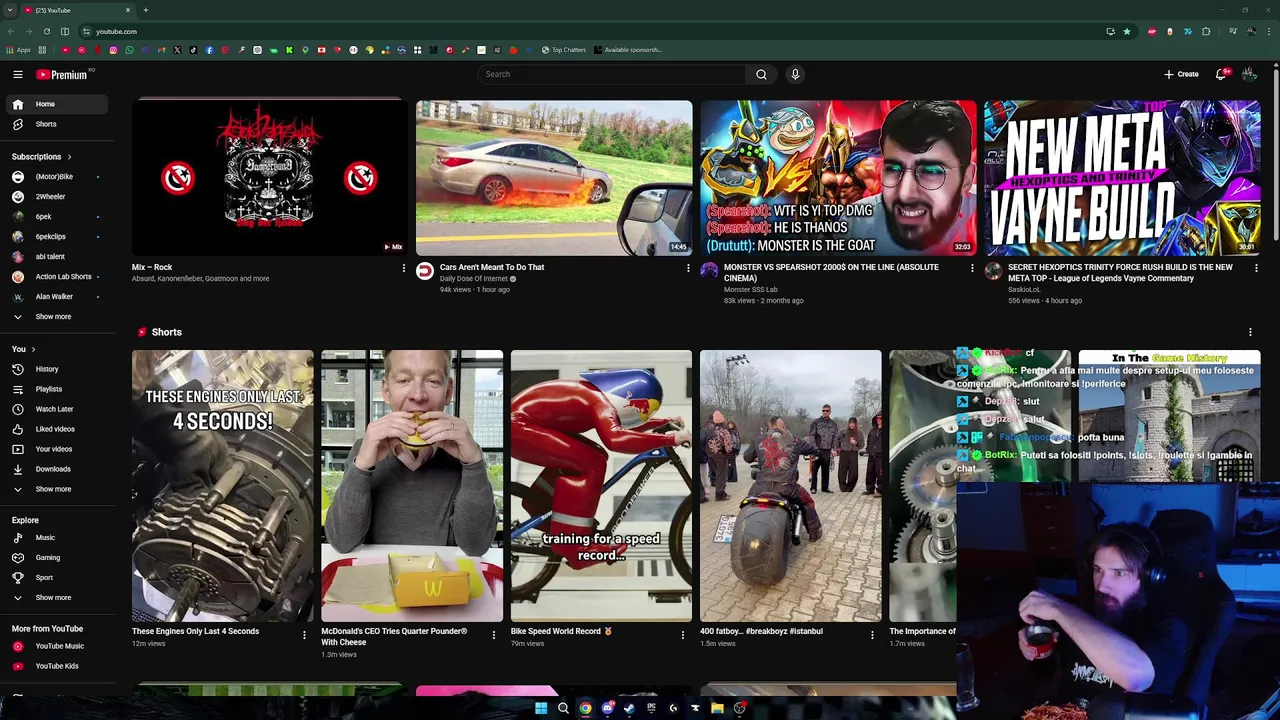The width and height of the screenshot is (1280, 720).
Task: Open options for Cars Aren't Meant video
Action: tap(688, 268)
